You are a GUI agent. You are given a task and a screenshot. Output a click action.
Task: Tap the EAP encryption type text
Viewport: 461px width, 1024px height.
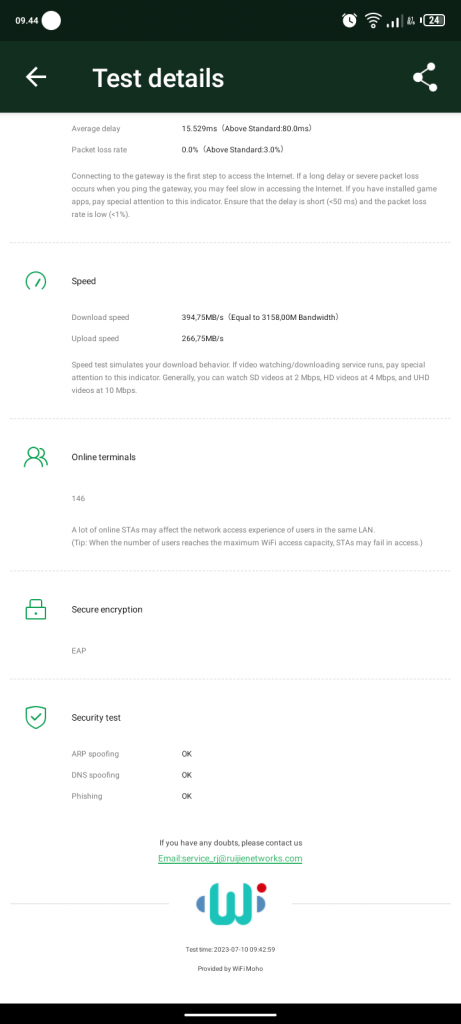click(78, 651)
